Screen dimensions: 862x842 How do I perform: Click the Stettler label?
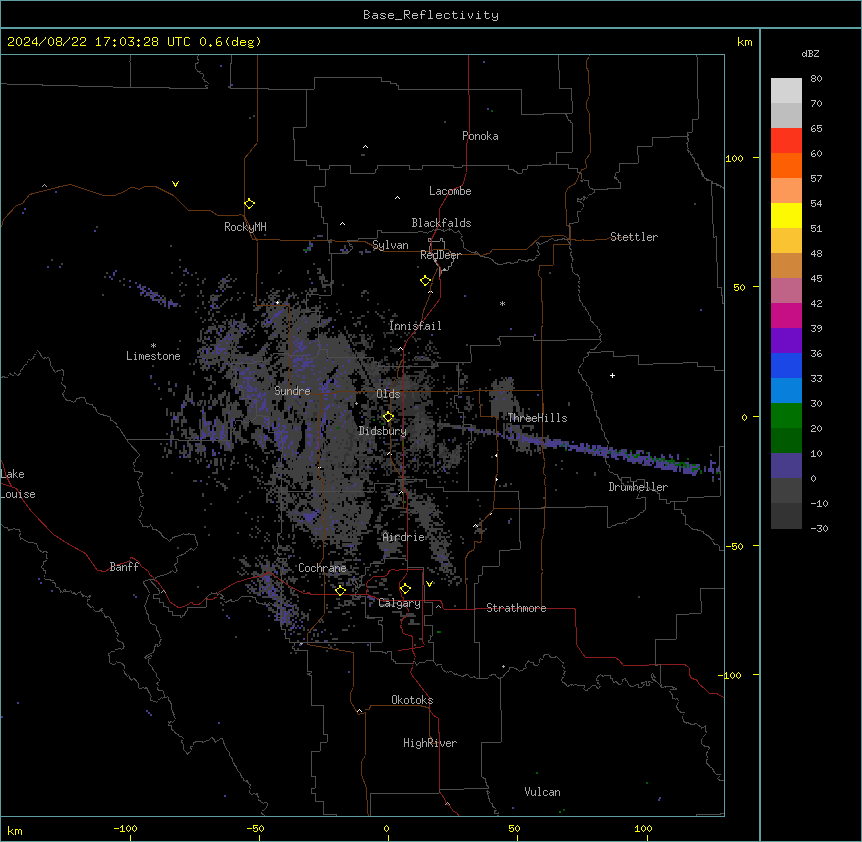(634, 237)
